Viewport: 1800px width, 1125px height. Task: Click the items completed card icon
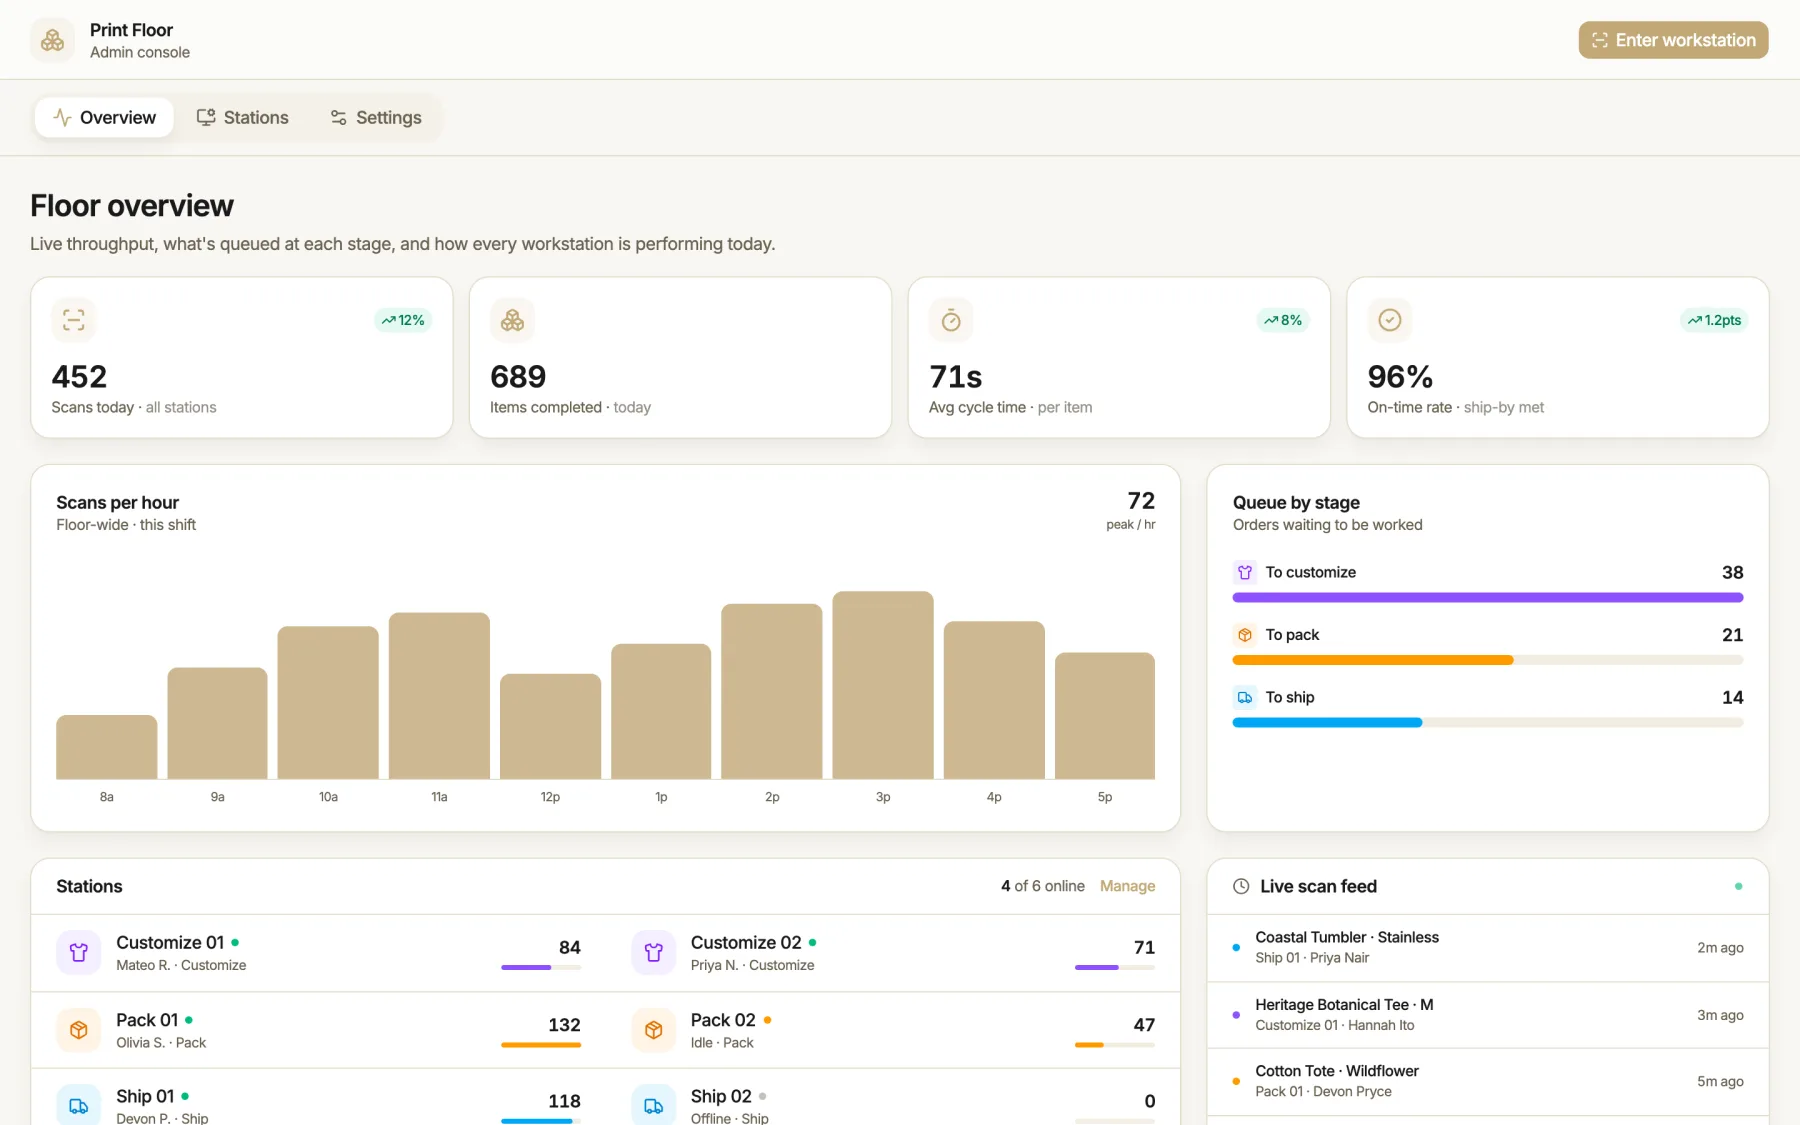(512, 320)
